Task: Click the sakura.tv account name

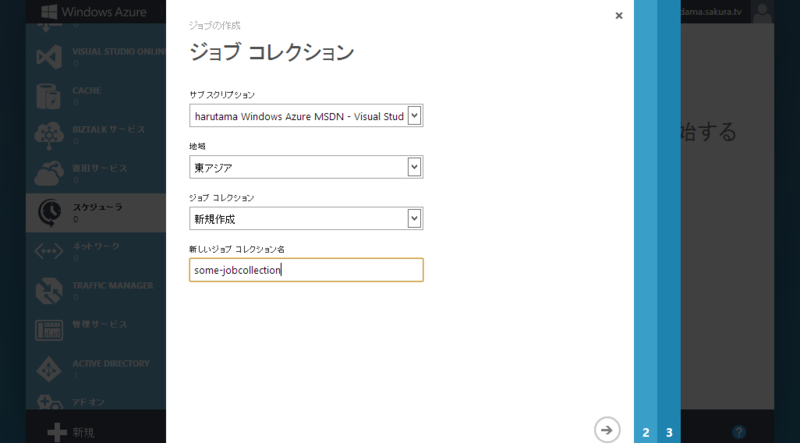Action: click(x=711, y=11)
